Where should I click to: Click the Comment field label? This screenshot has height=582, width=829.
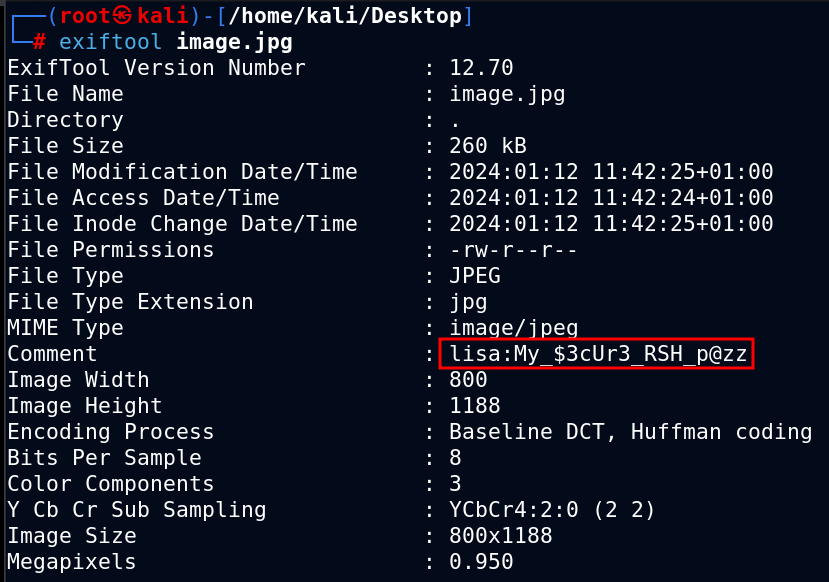tap(52, 354)
